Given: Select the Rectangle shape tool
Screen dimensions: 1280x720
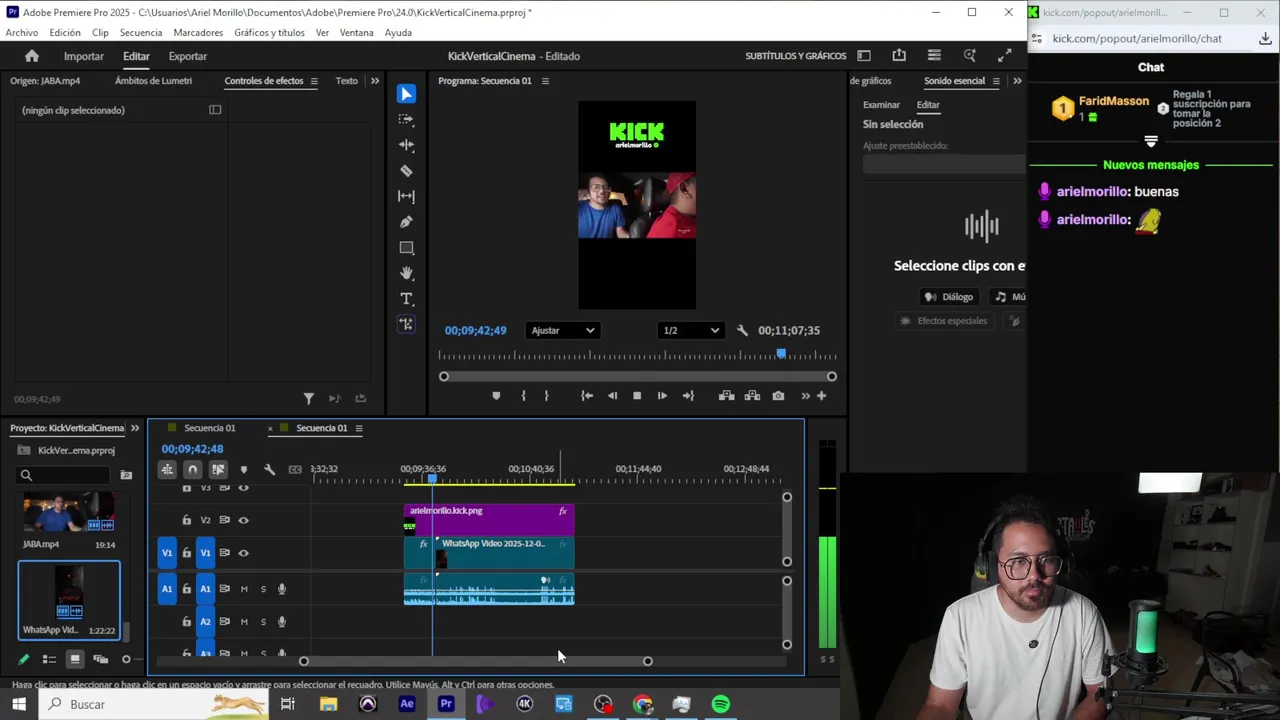Looking at the screenshot, I should [406, 248].
